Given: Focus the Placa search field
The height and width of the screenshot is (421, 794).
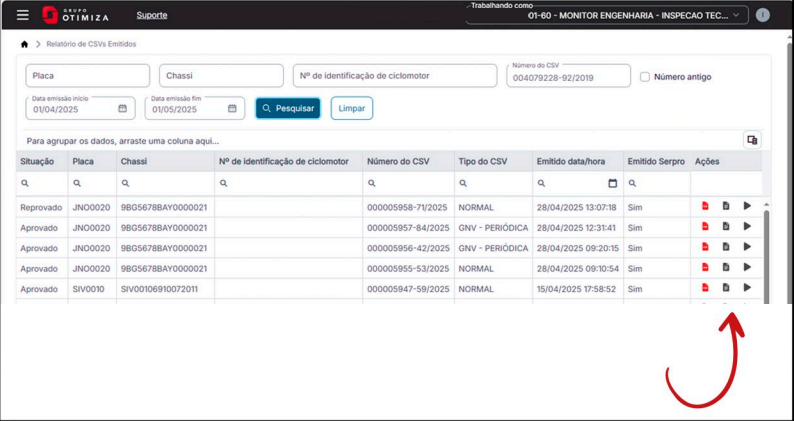Looking at the screenshot, I should 88,76.
